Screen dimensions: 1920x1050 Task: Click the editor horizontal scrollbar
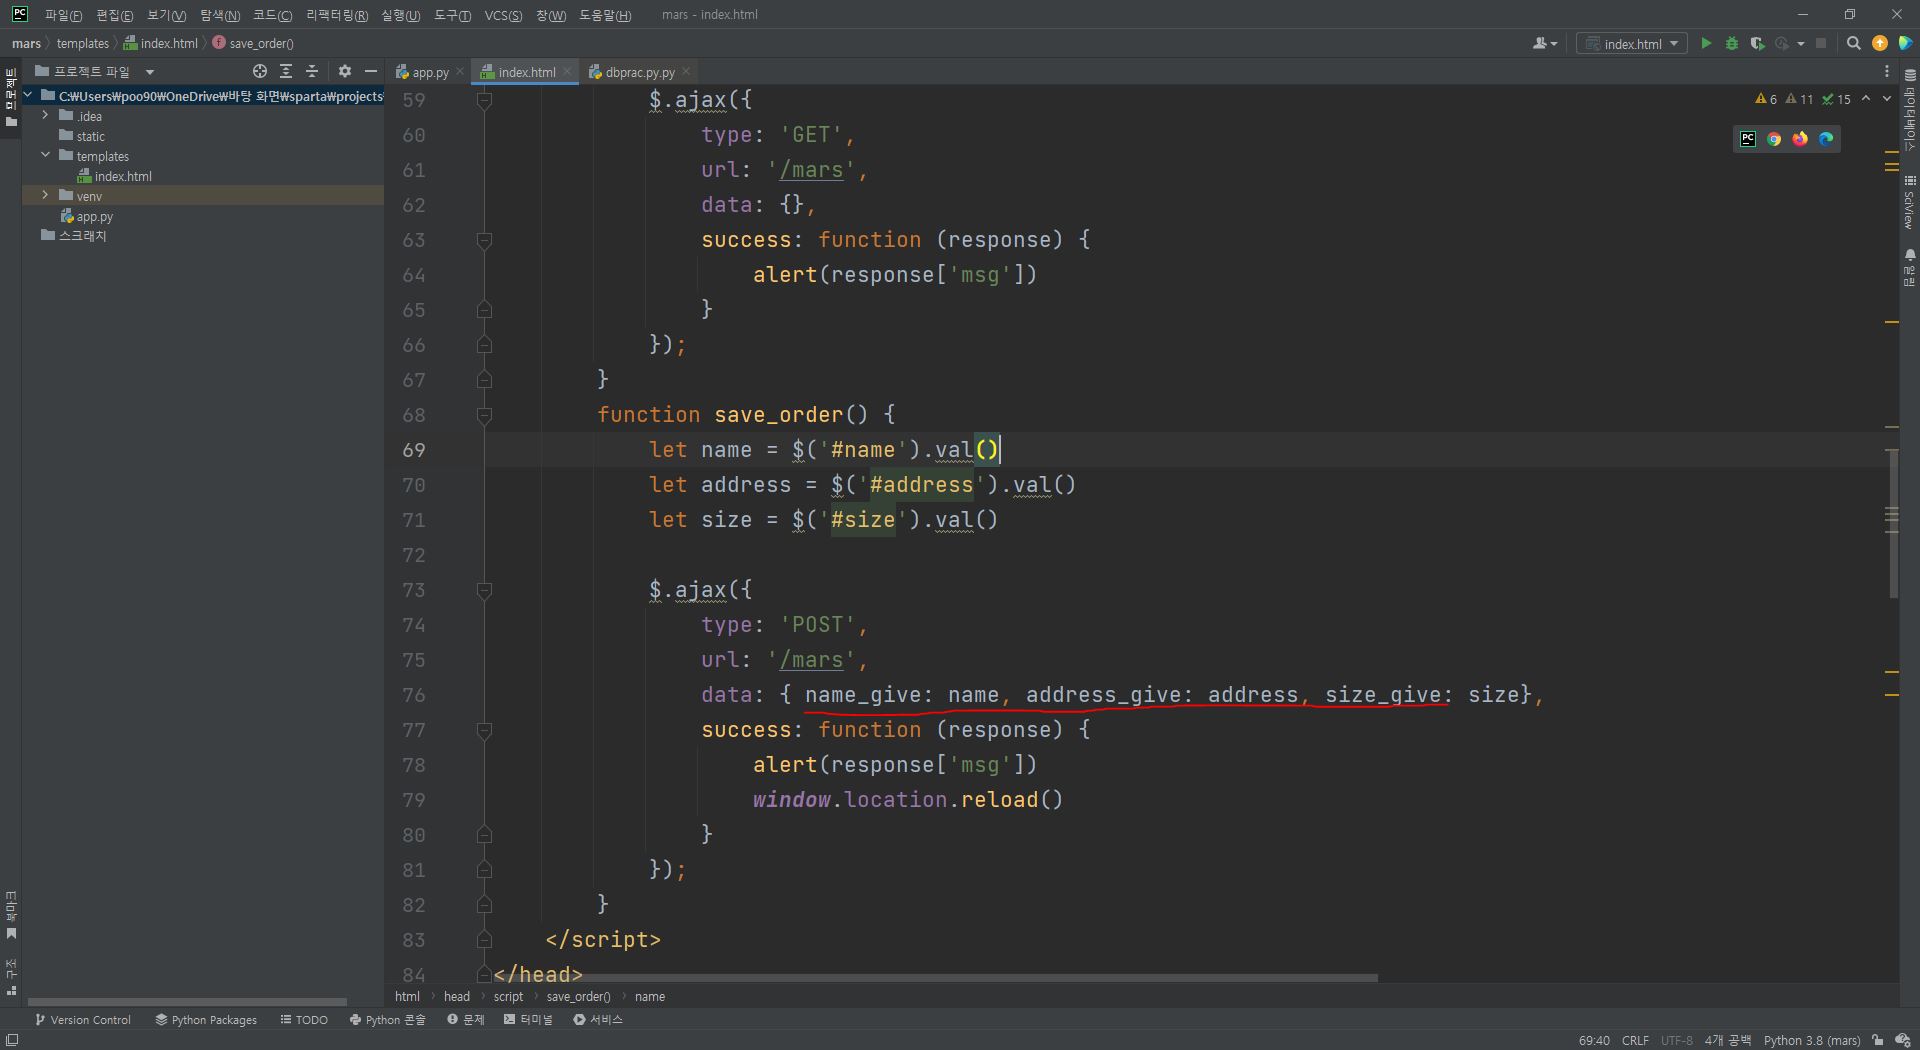(935, 977)
